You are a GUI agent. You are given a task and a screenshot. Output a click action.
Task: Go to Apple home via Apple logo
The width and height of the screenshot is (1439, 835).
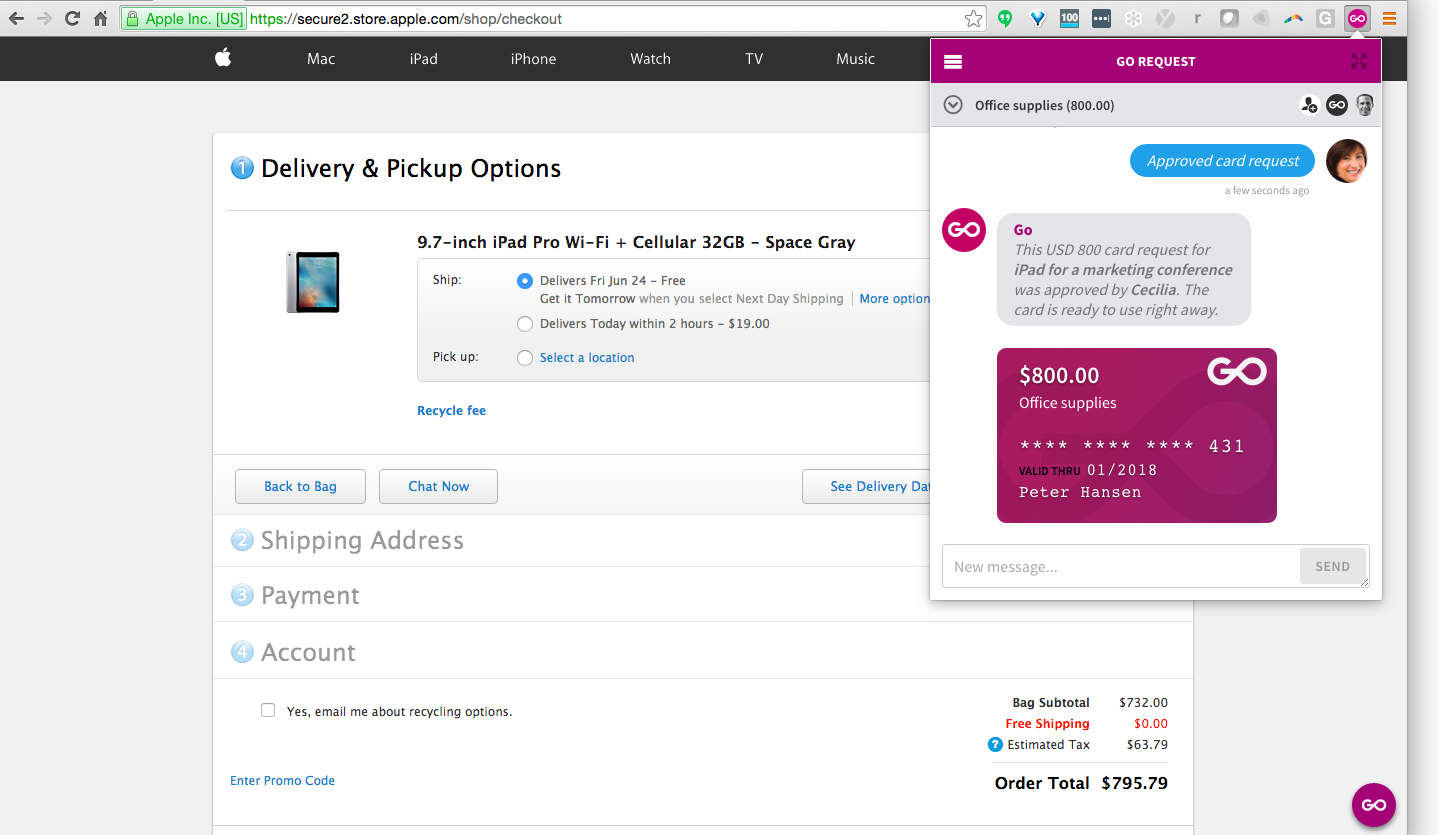pyautogui.click(x=222, y=58)
